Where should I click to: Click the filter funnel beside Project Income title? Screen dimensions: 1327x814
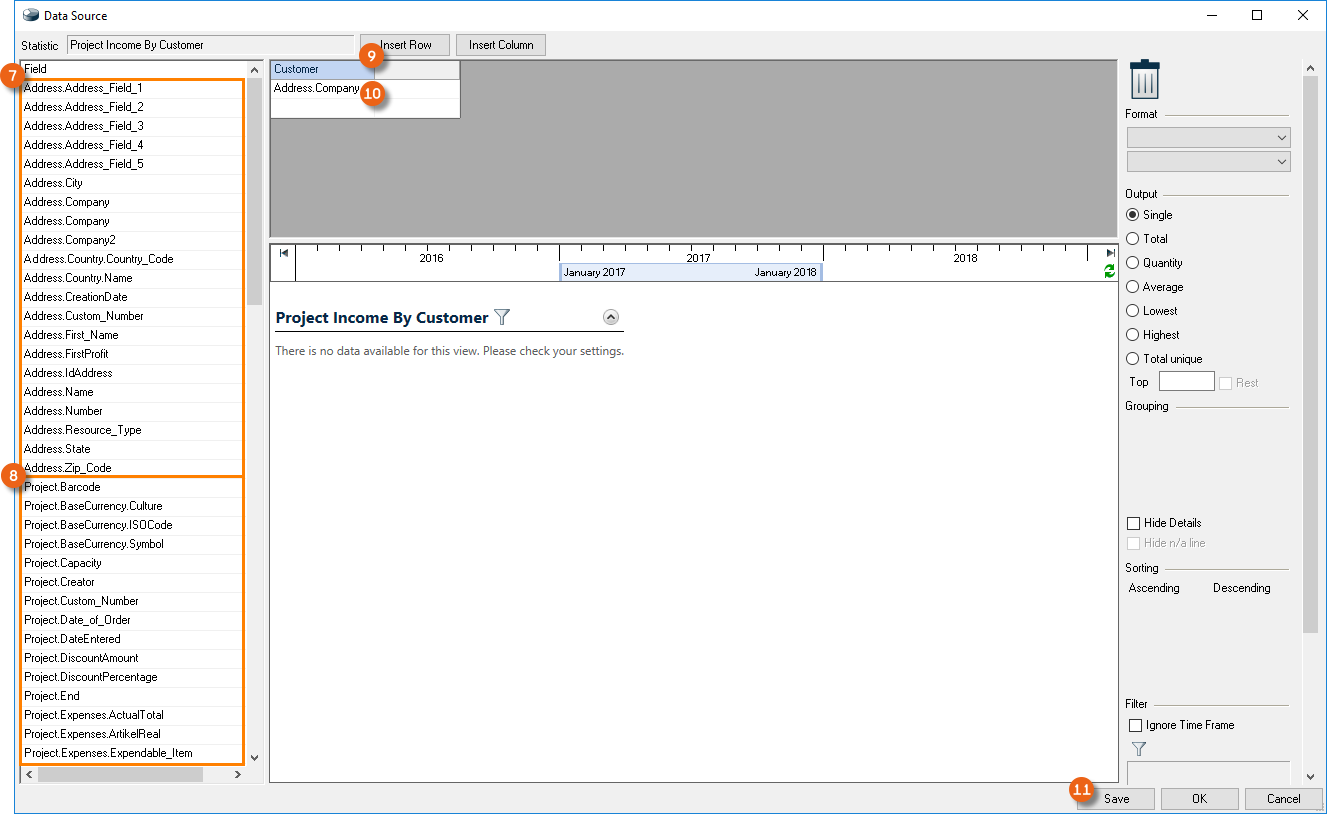(502, 317)
